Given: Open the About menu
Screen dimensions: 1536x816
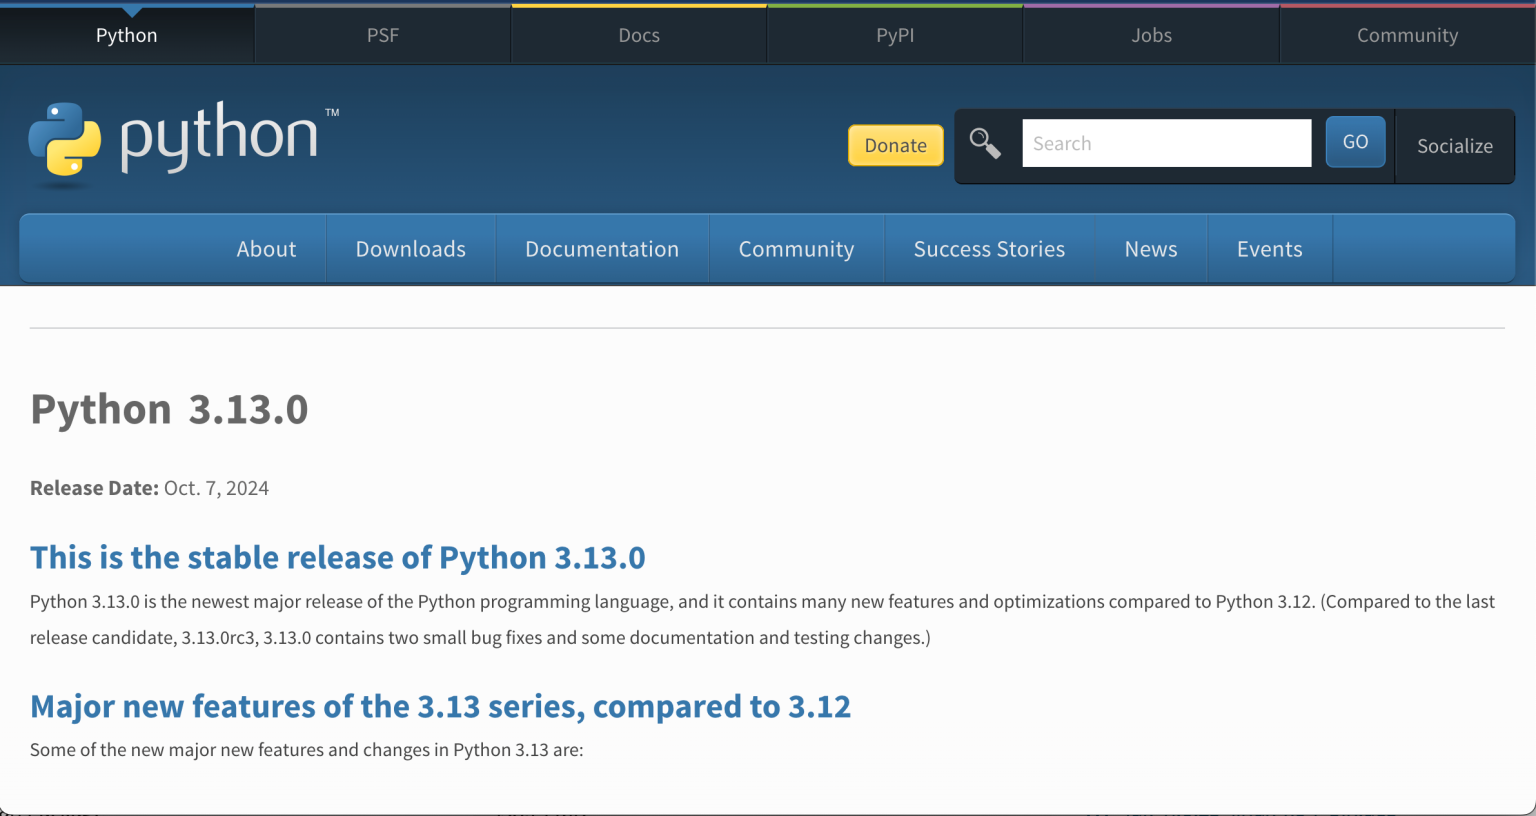Looking at the screenshot, I should [x=266, y=248].
